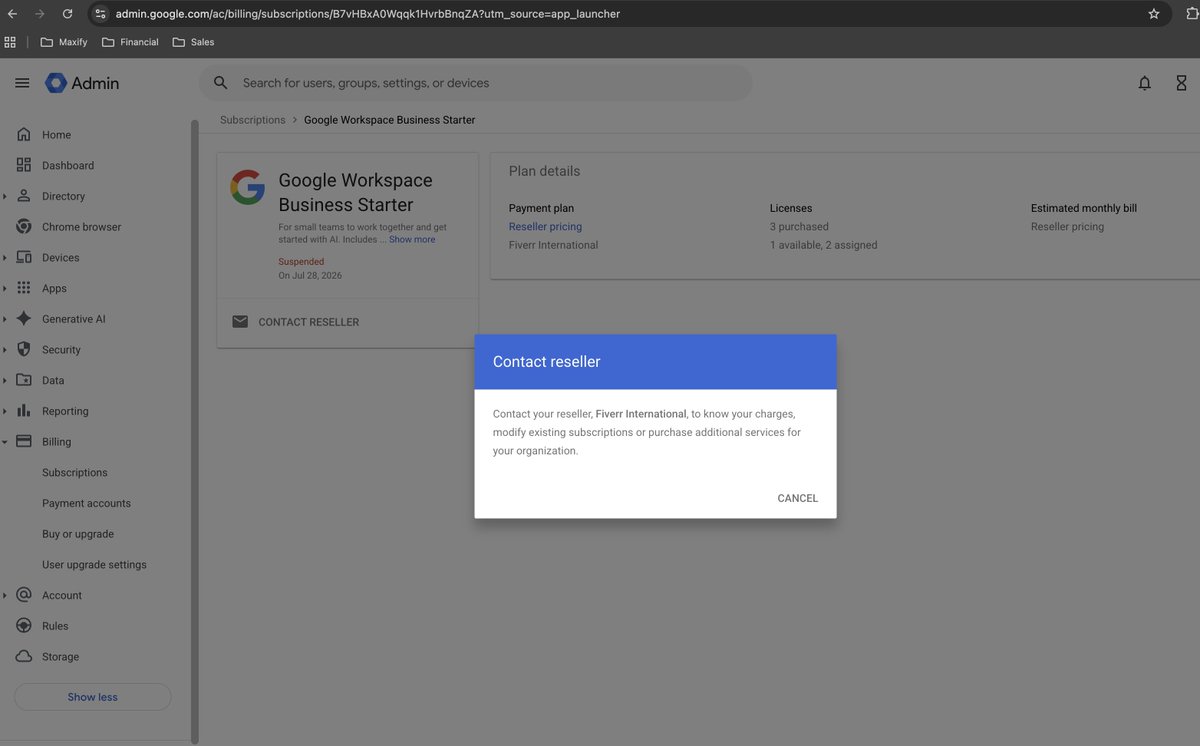Open the Financial bookmarks folder
Image resolution: width=1200 pixels, height=746 pixels.
(x=130, y=42)
